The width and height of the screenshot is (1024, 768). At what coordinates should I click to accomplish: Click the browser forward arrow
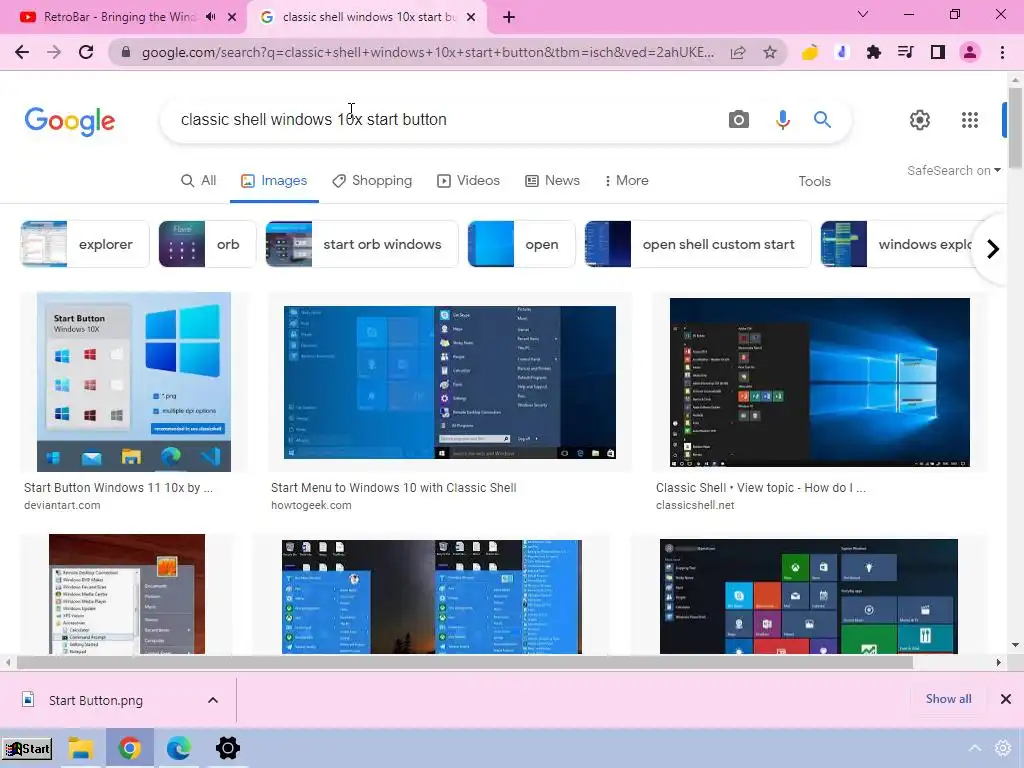coord(54,52)
